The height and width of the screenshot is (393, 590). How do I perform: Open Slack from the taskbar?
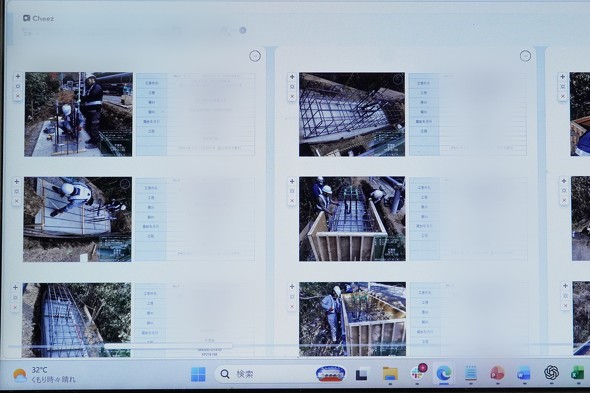(417, 373)
